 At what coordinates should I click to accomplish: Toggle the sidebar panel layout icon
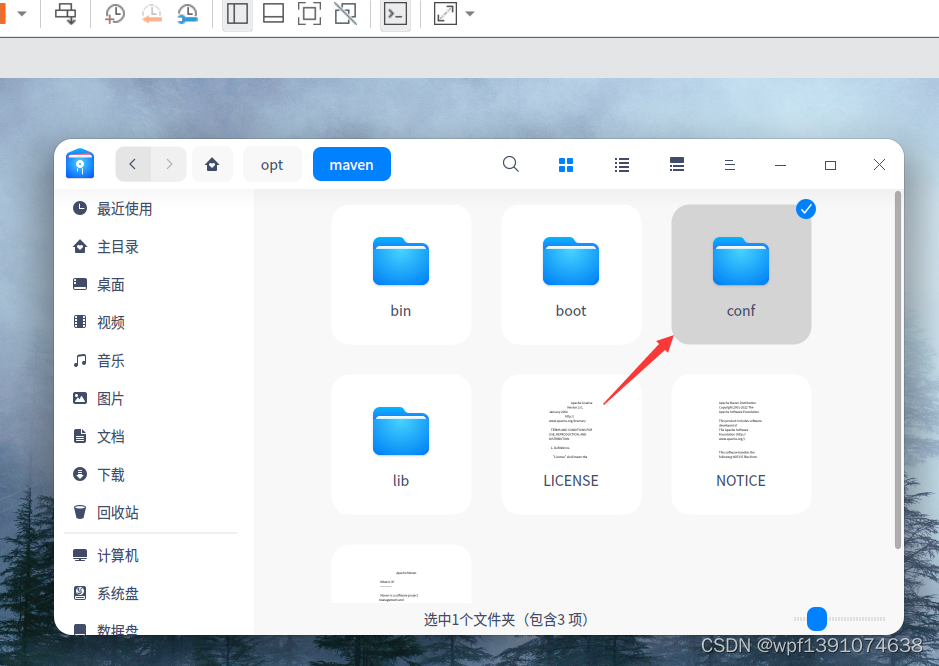(x=237, y=13)
